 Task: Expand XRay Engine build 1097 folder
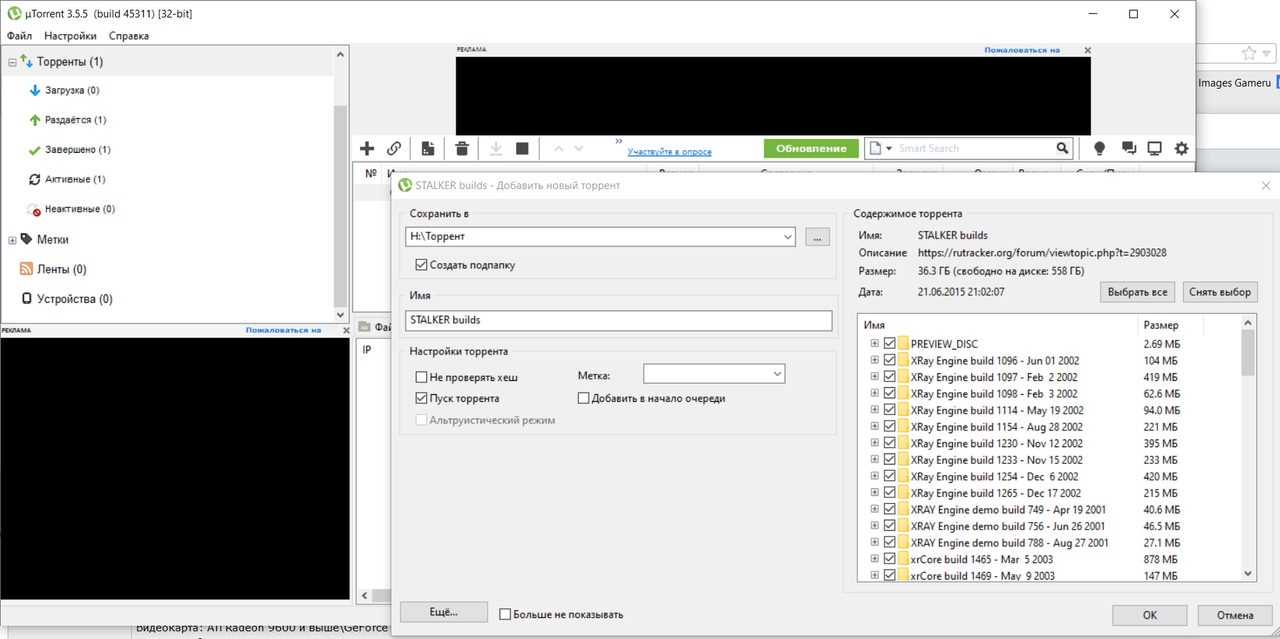(x=875, y=377)
